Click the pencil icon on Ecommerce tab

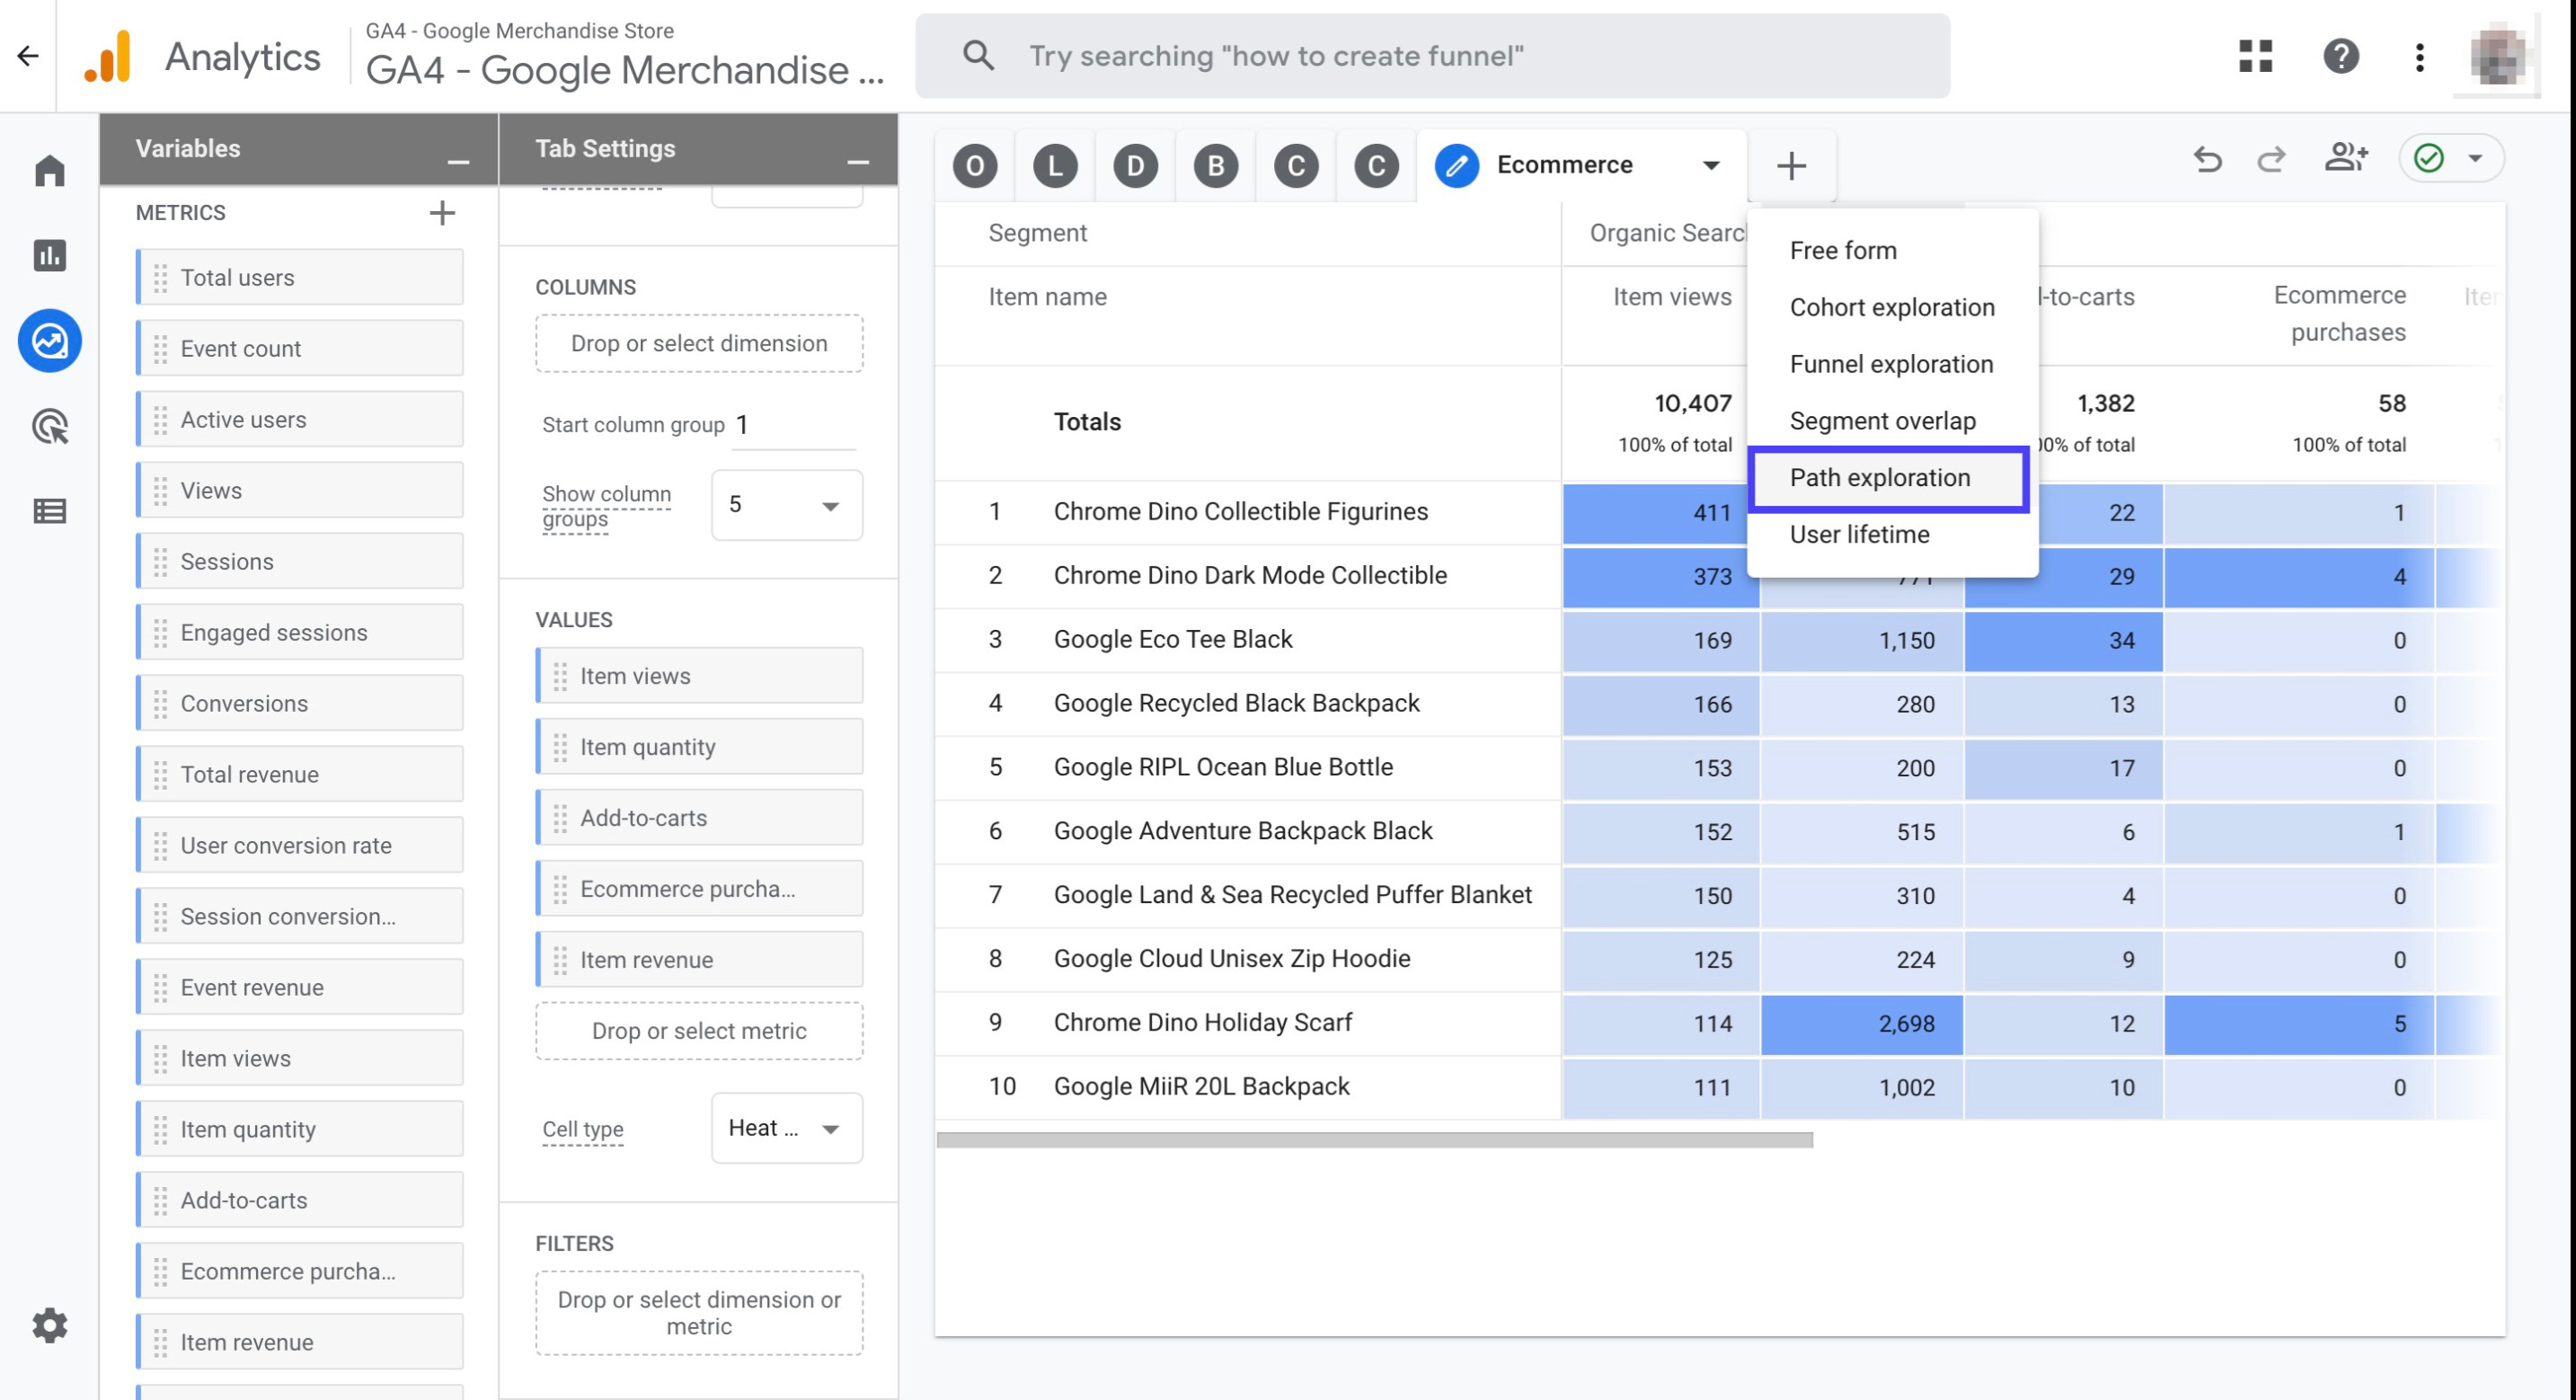point(1457,166)
